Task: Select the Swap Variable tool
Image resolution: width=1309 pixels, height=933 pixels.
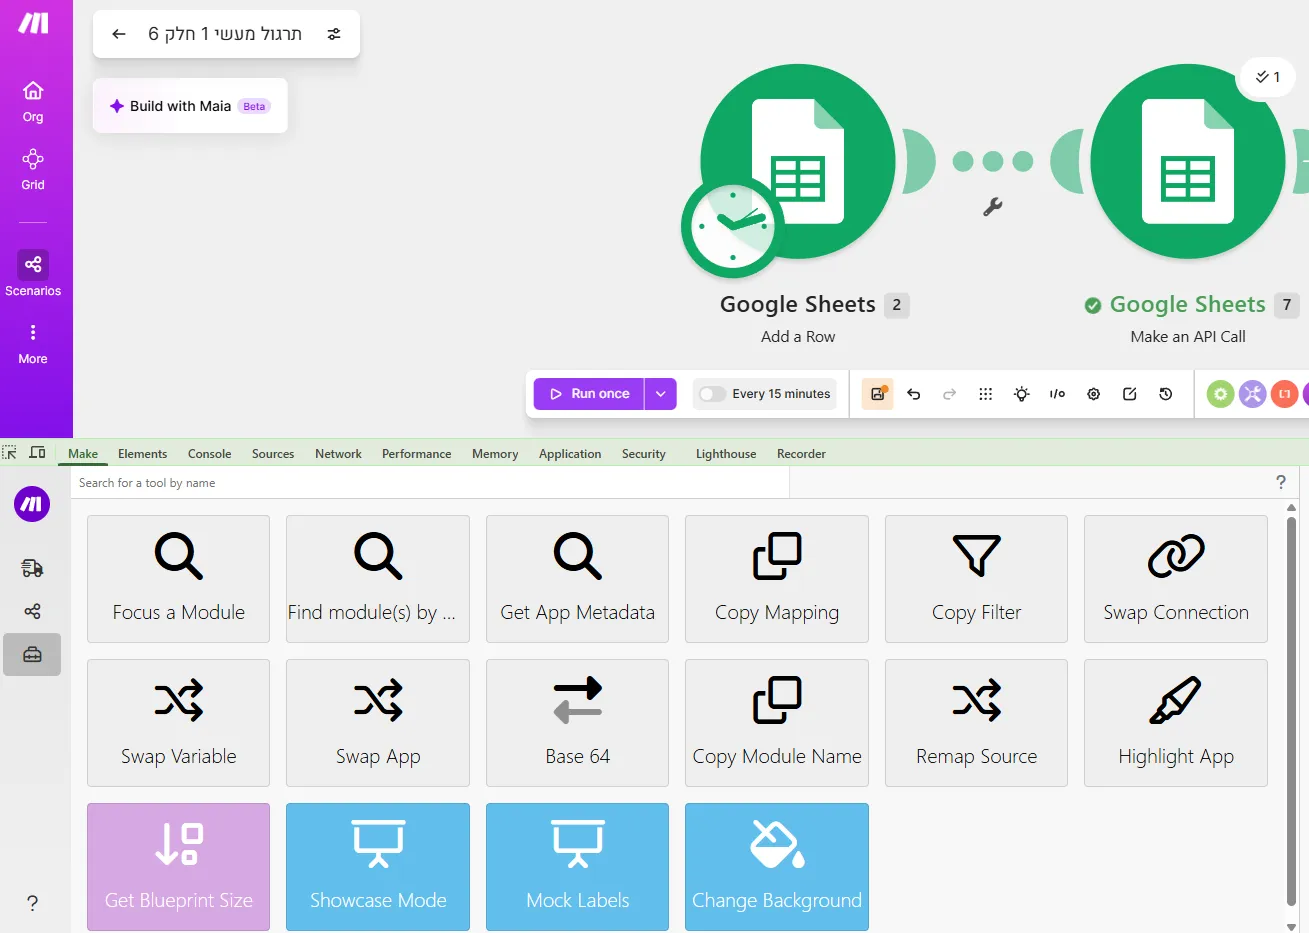Action: point(179,723)
